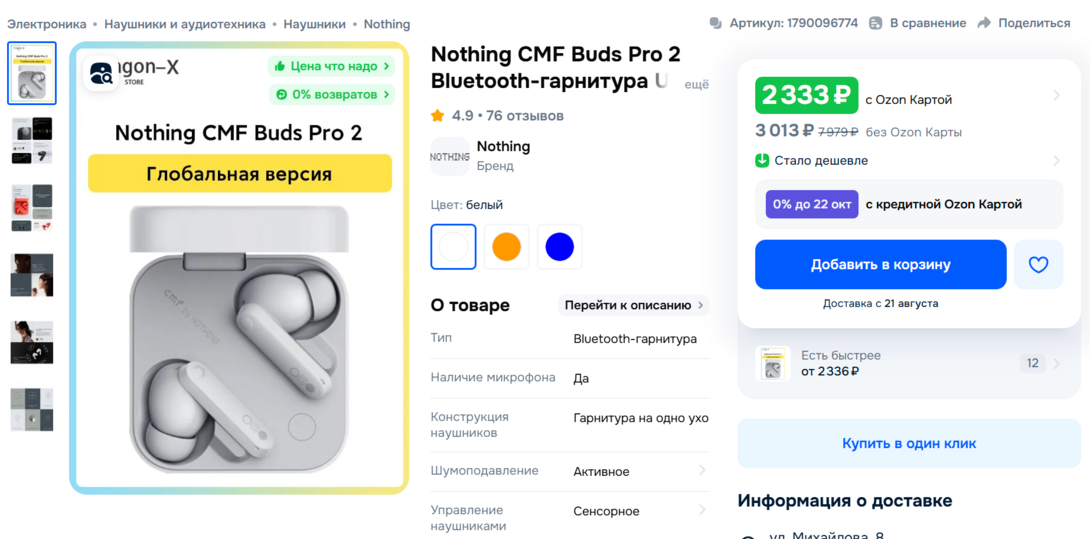Expand the 'Есть быстрее' offers chevron
The image size is (1090, 539).
click(x=1057, y=363)
